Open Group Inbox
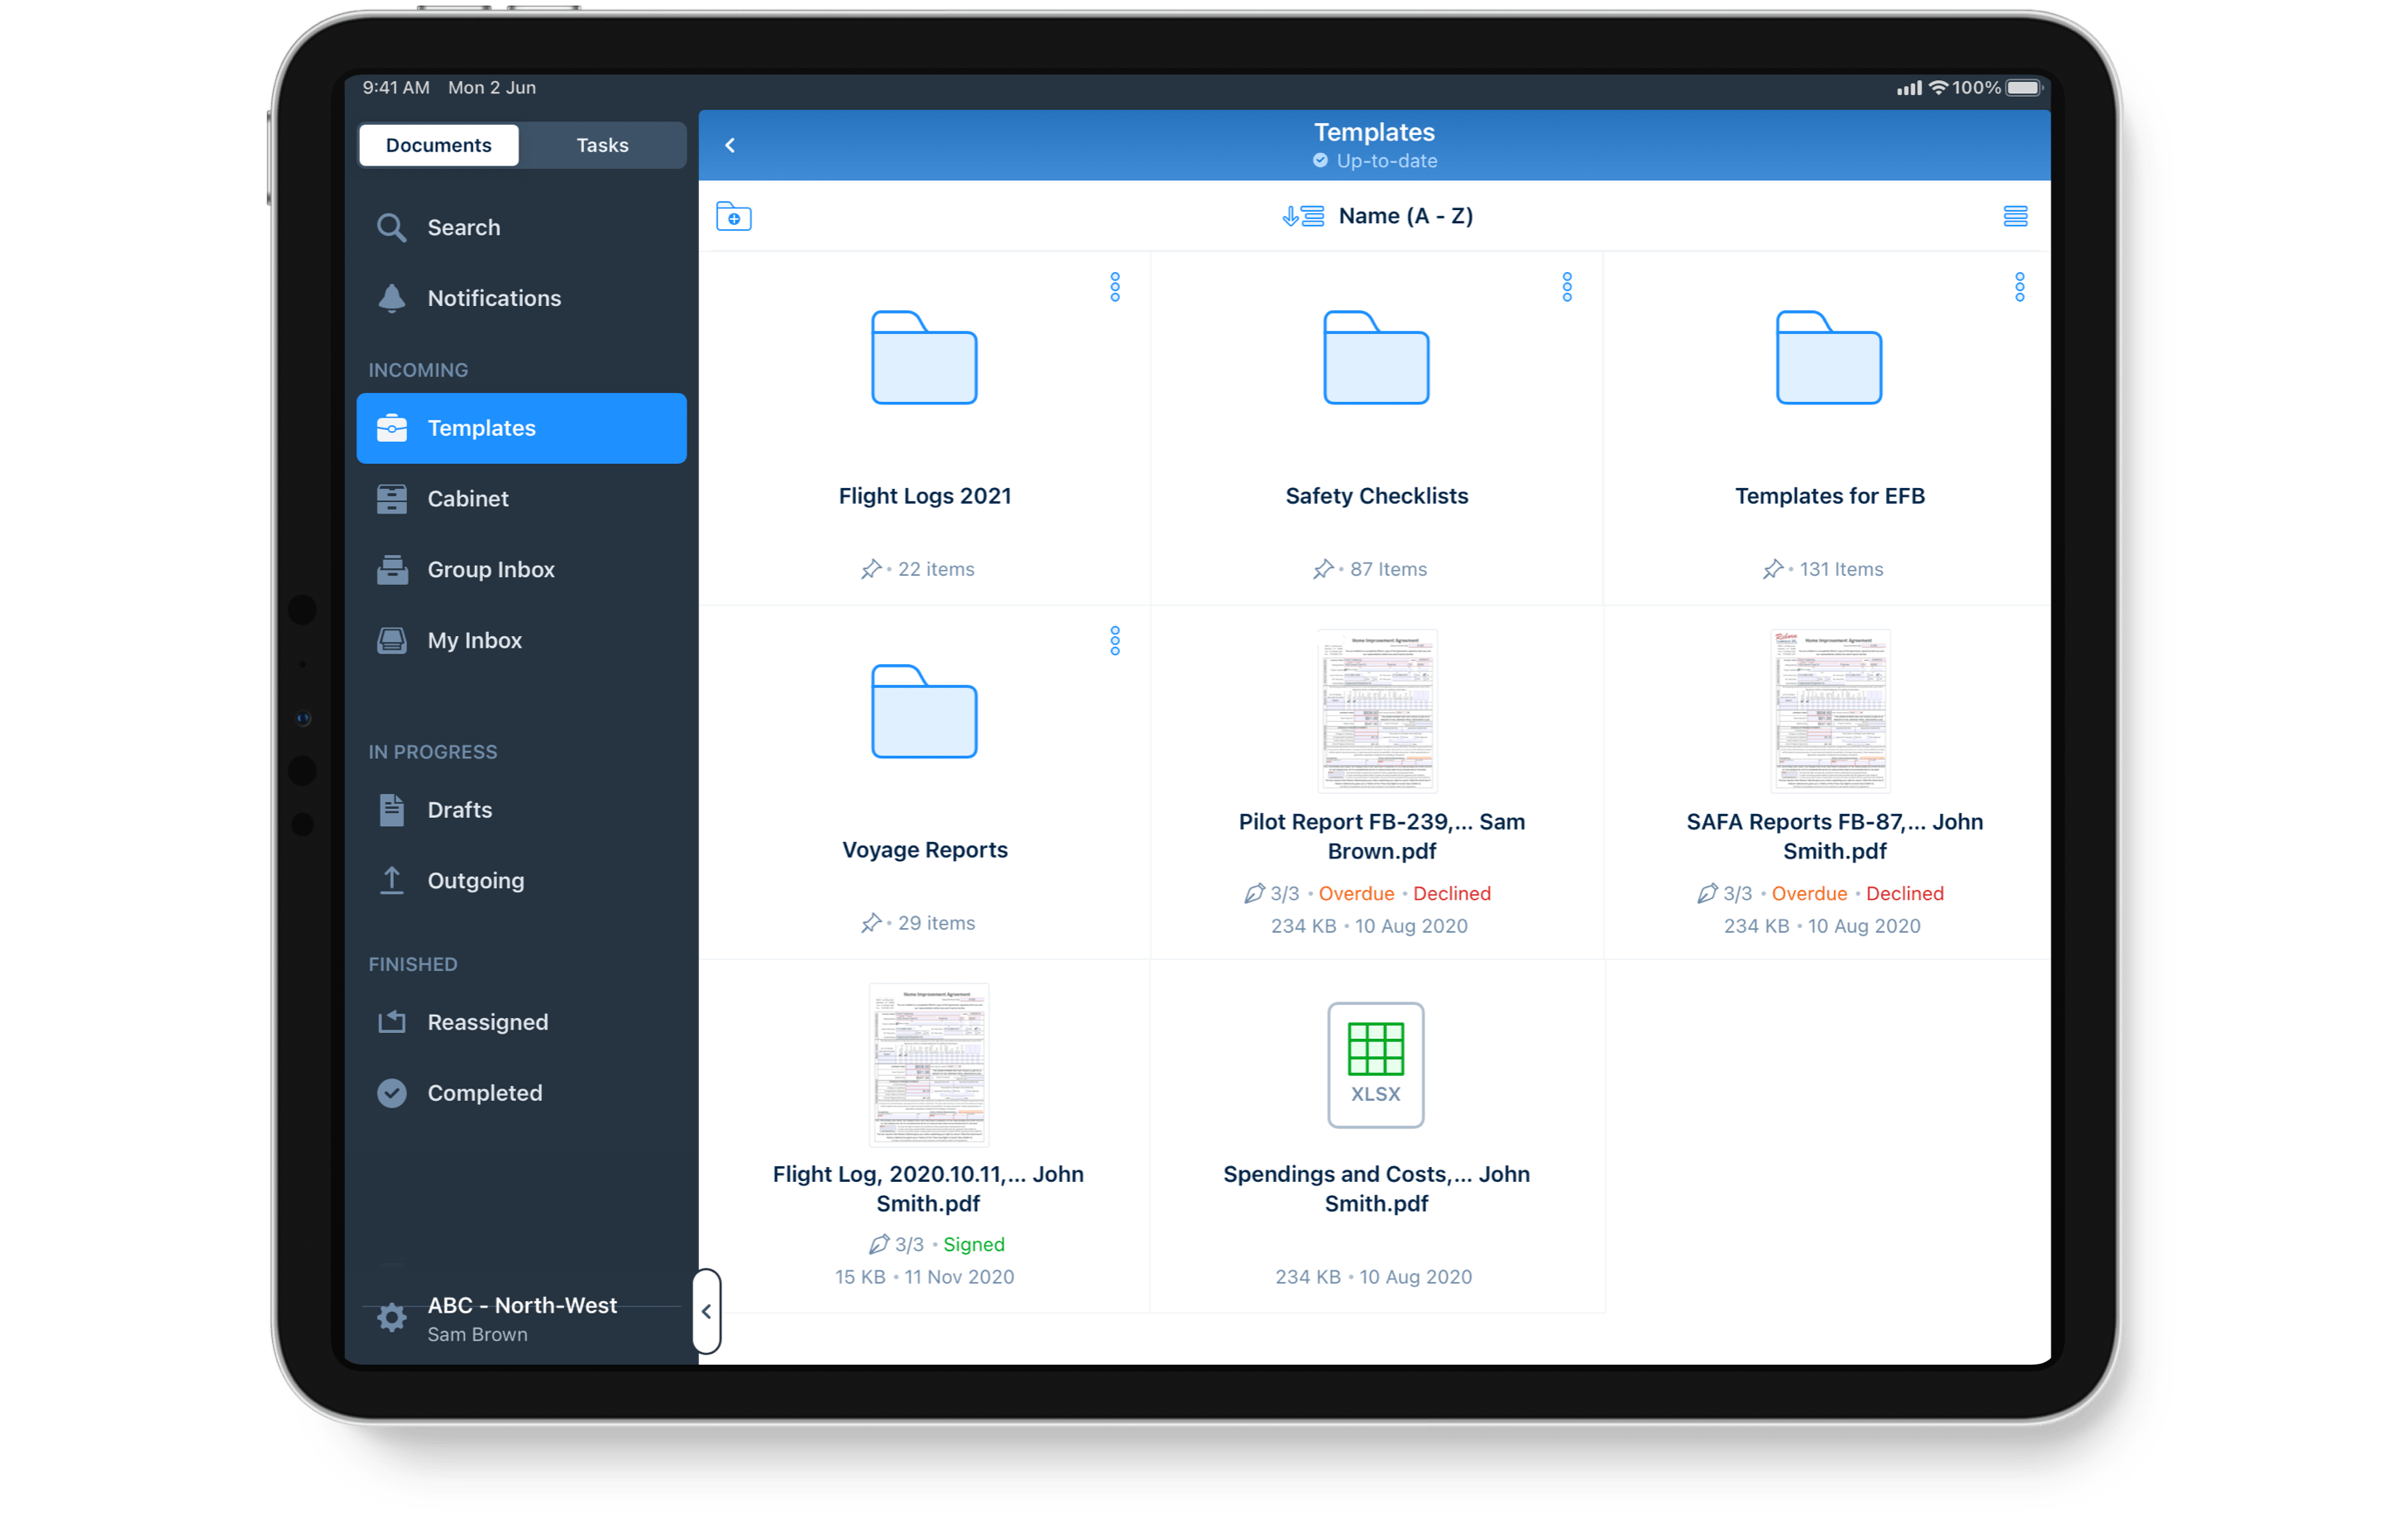Viewport: 2399px width, 1540px height. point(490,569)
